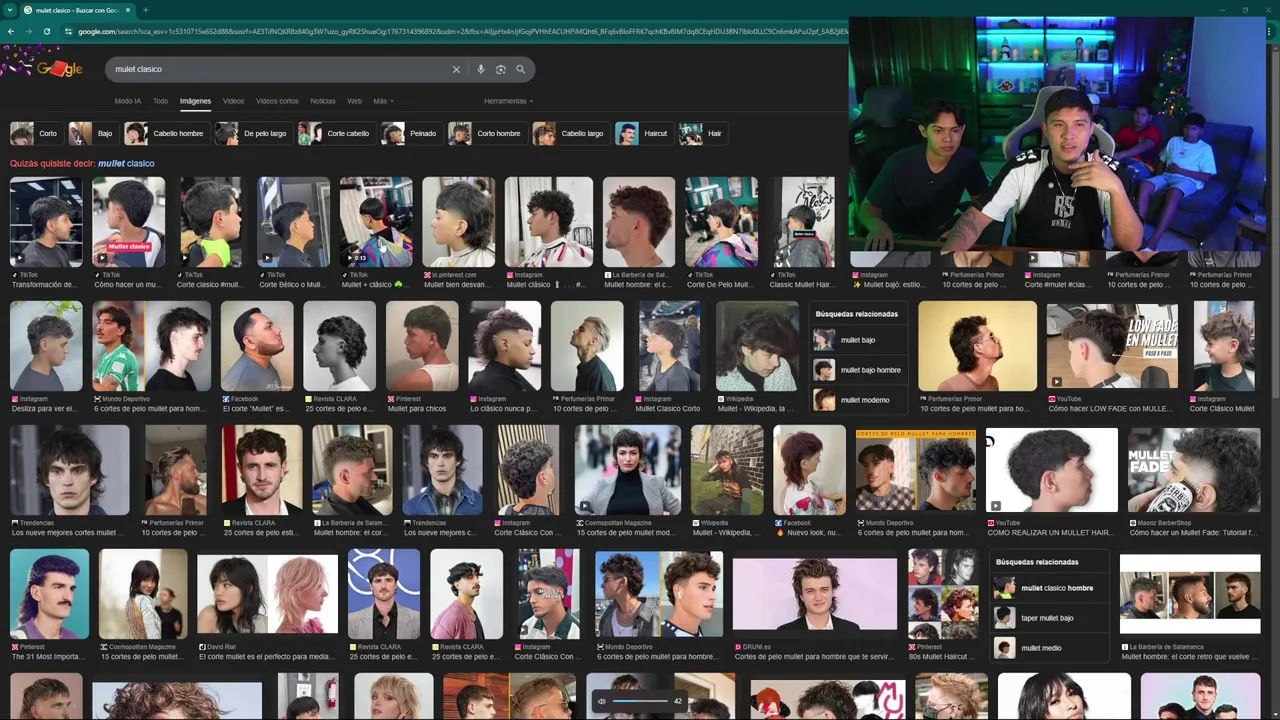Screen dimensions: 1280x720
Task: Open YouTube 'Cómo hacer LOW FADE con MULLE...' thumbnail
Action: tap(1112, 346)
